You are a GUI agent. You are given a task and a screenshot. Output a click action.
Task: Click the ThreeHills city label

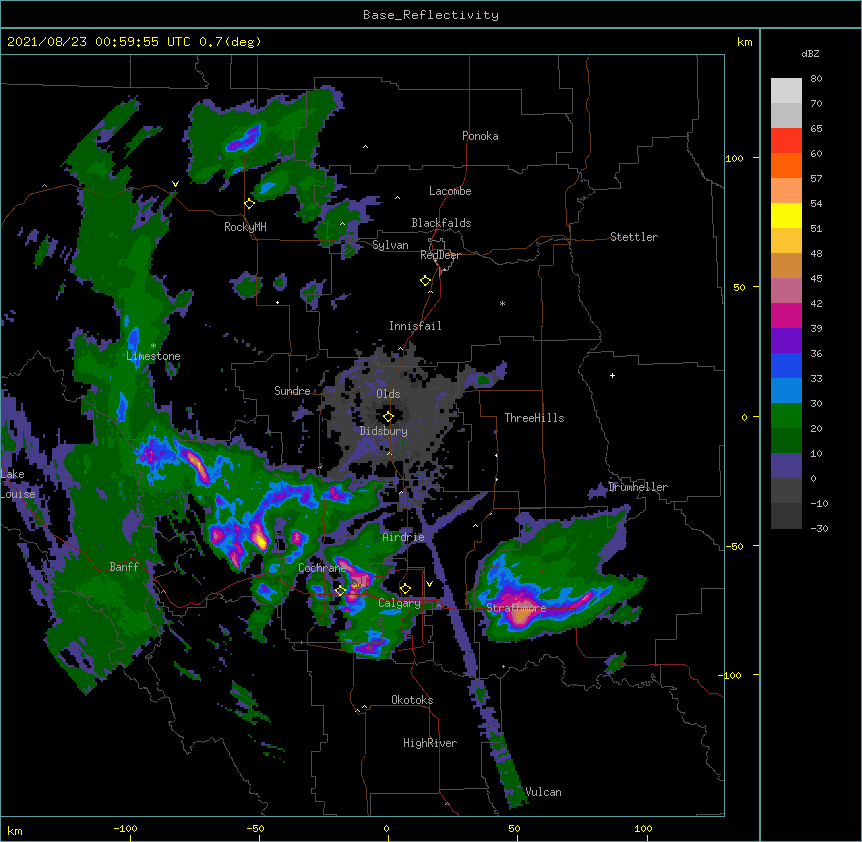(x=534, y=418)
